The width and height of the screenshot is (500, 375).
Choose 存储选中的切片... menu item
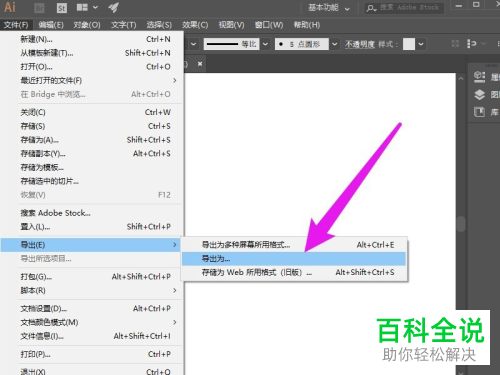point(92,181)
